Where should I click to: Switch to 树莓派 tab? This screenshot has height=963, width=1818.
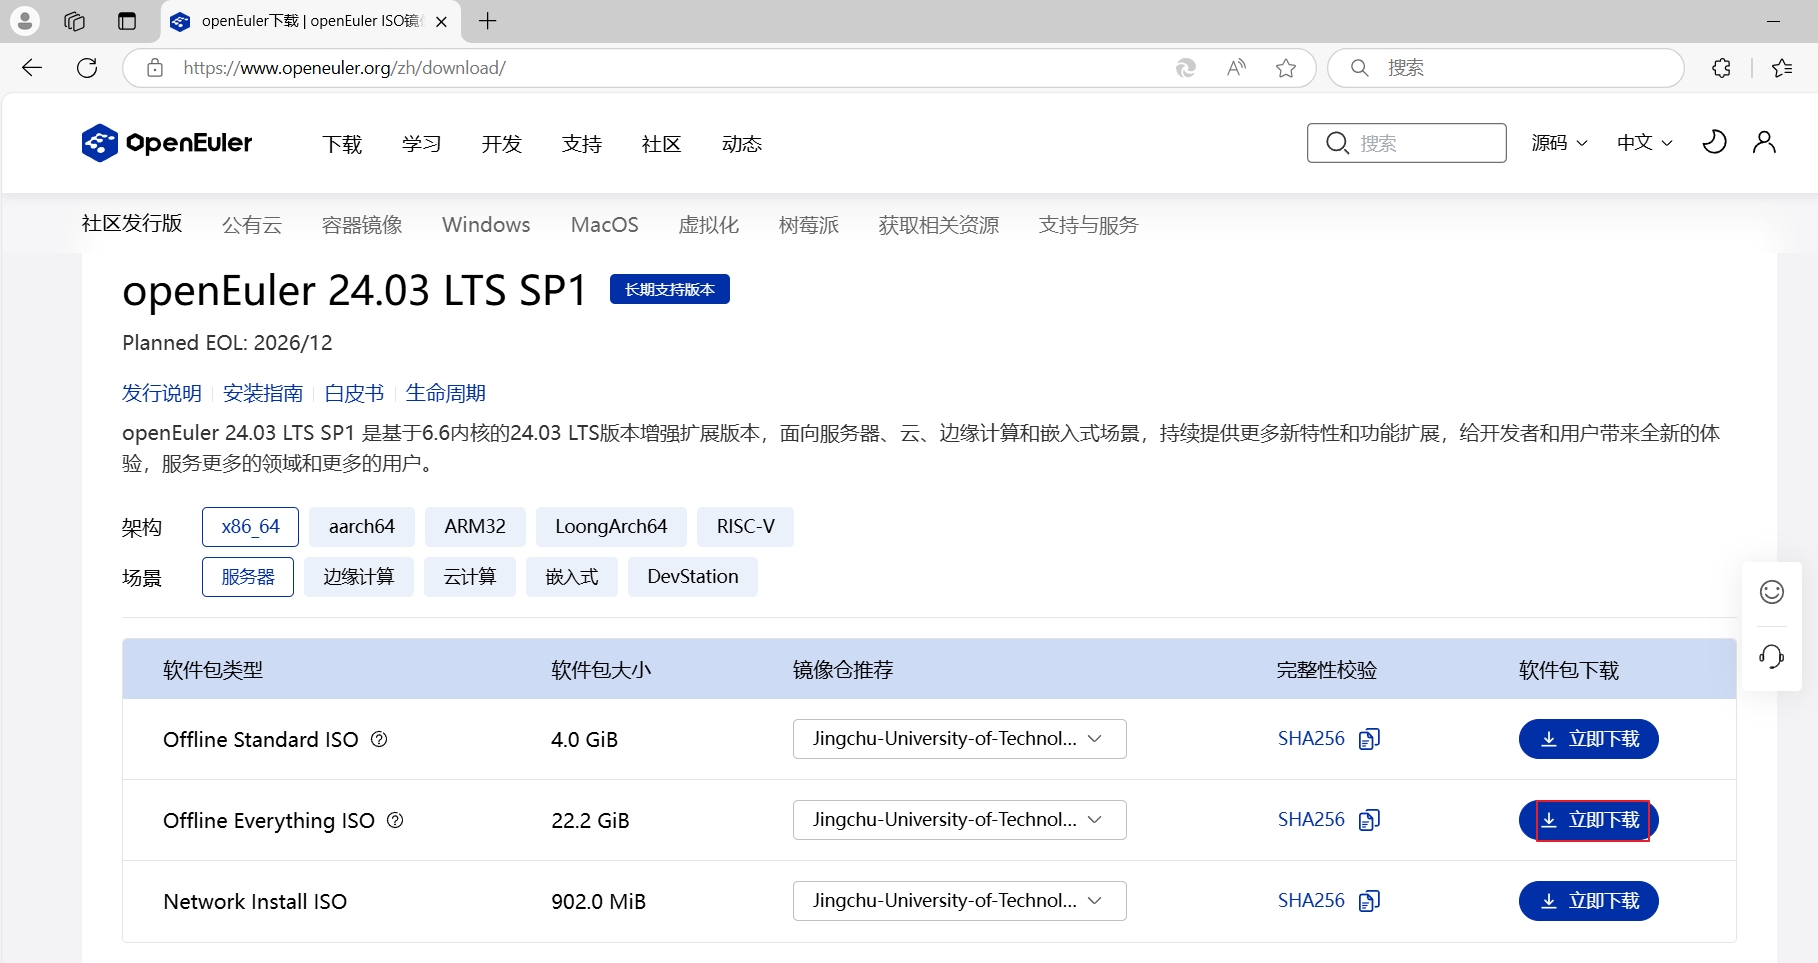tap(809, 225)
